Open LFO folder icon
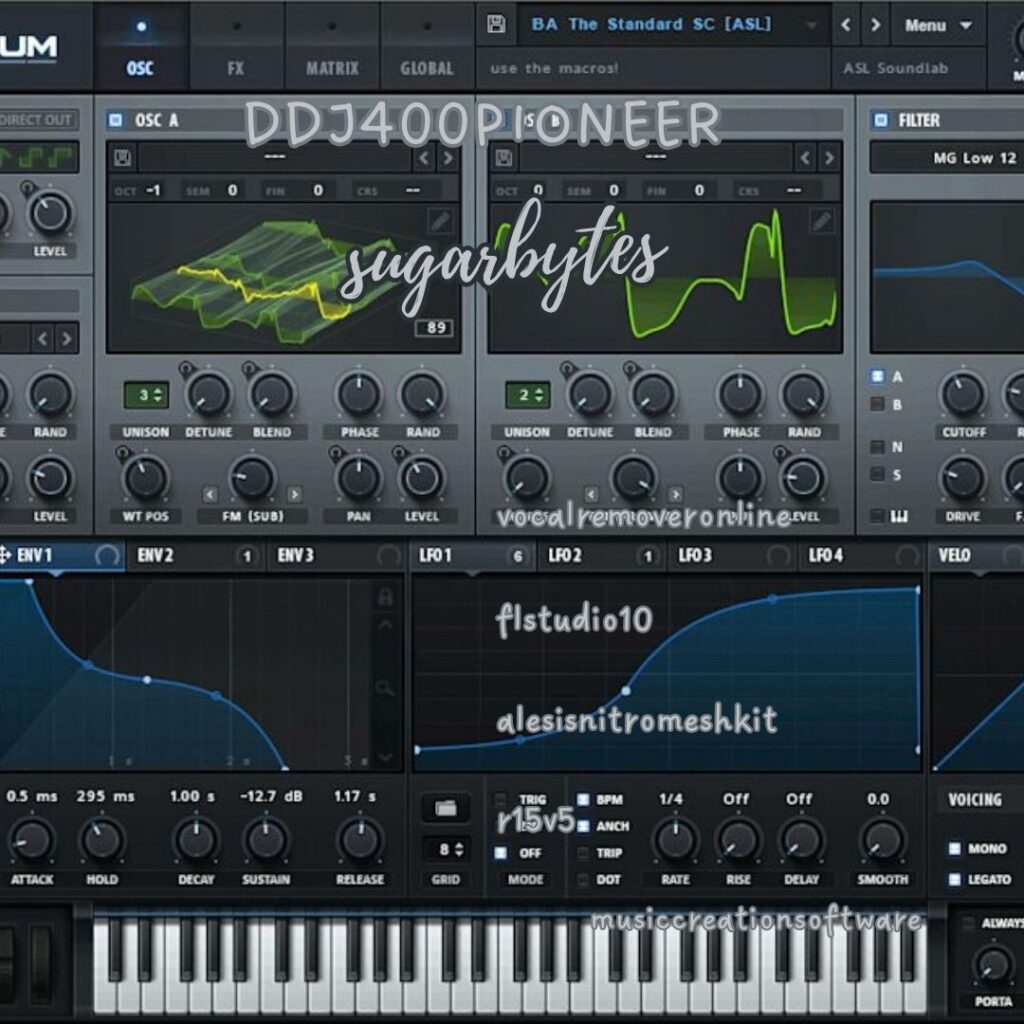This screenshot has height=1024, width=1024. click(446, 808)
